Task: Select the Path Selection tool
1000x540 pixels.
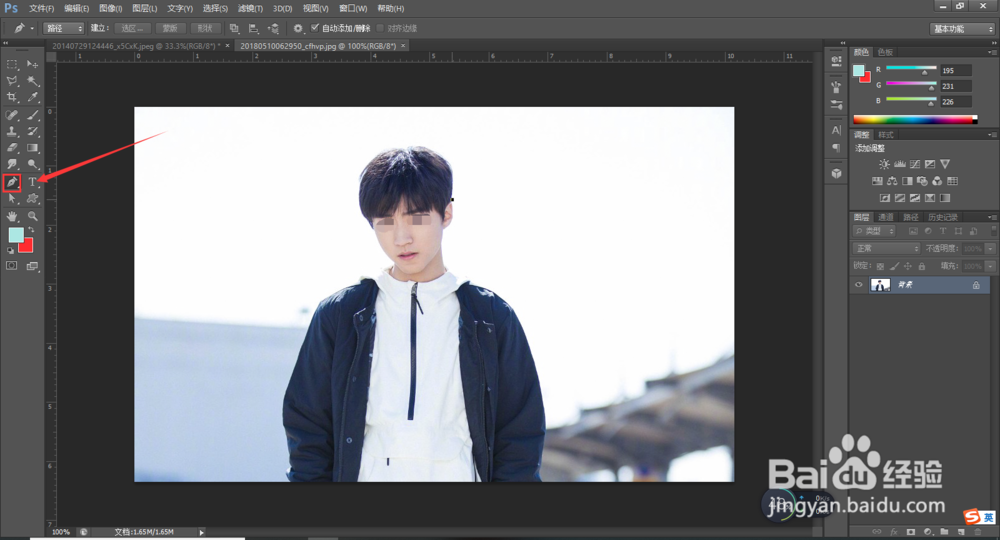Action: click(x=11, y=199)
